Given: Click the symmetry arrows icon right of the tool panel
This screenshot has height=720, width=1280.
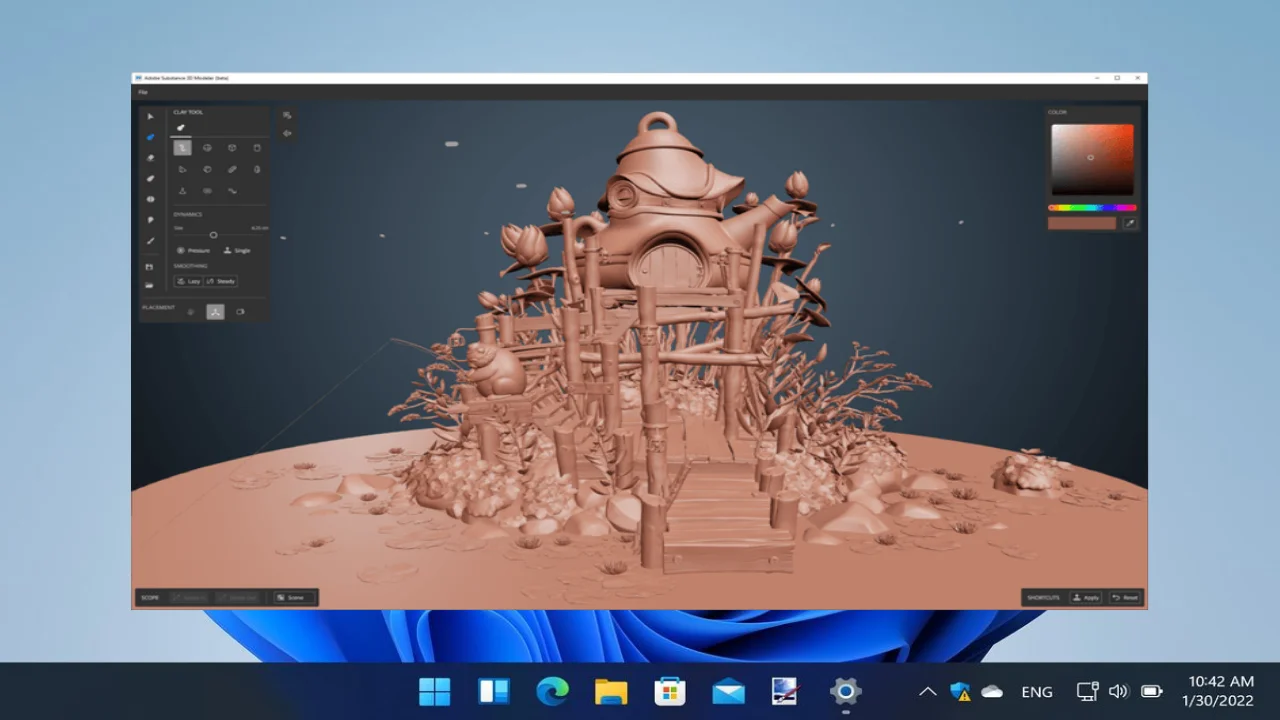Looking at the screenshot, I should click(287, 133).
